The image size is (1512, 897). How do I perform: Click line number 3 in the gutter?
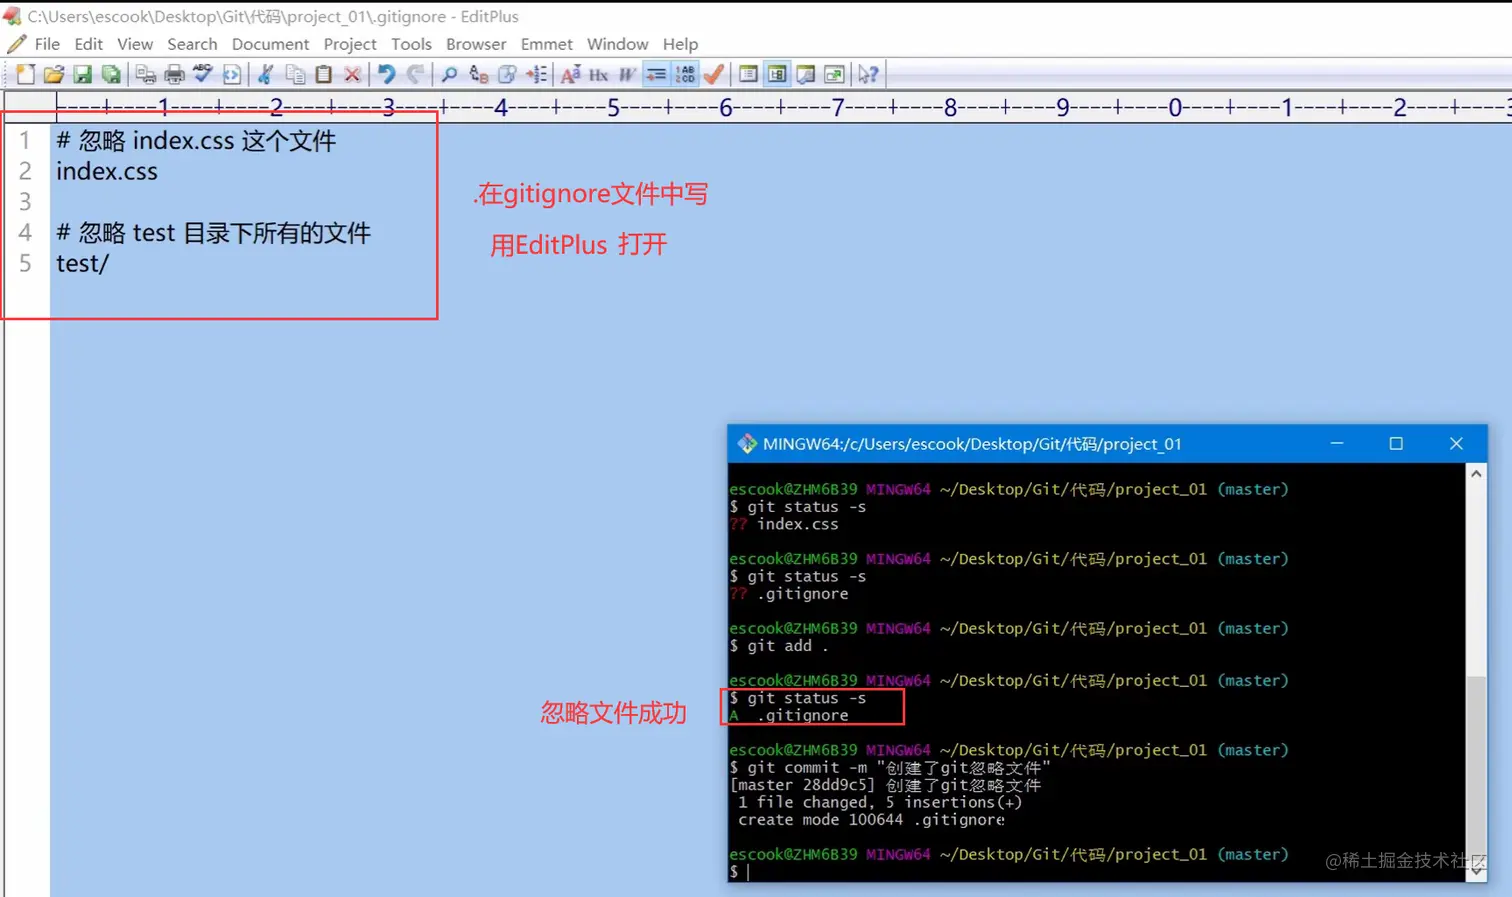[25, 202]
